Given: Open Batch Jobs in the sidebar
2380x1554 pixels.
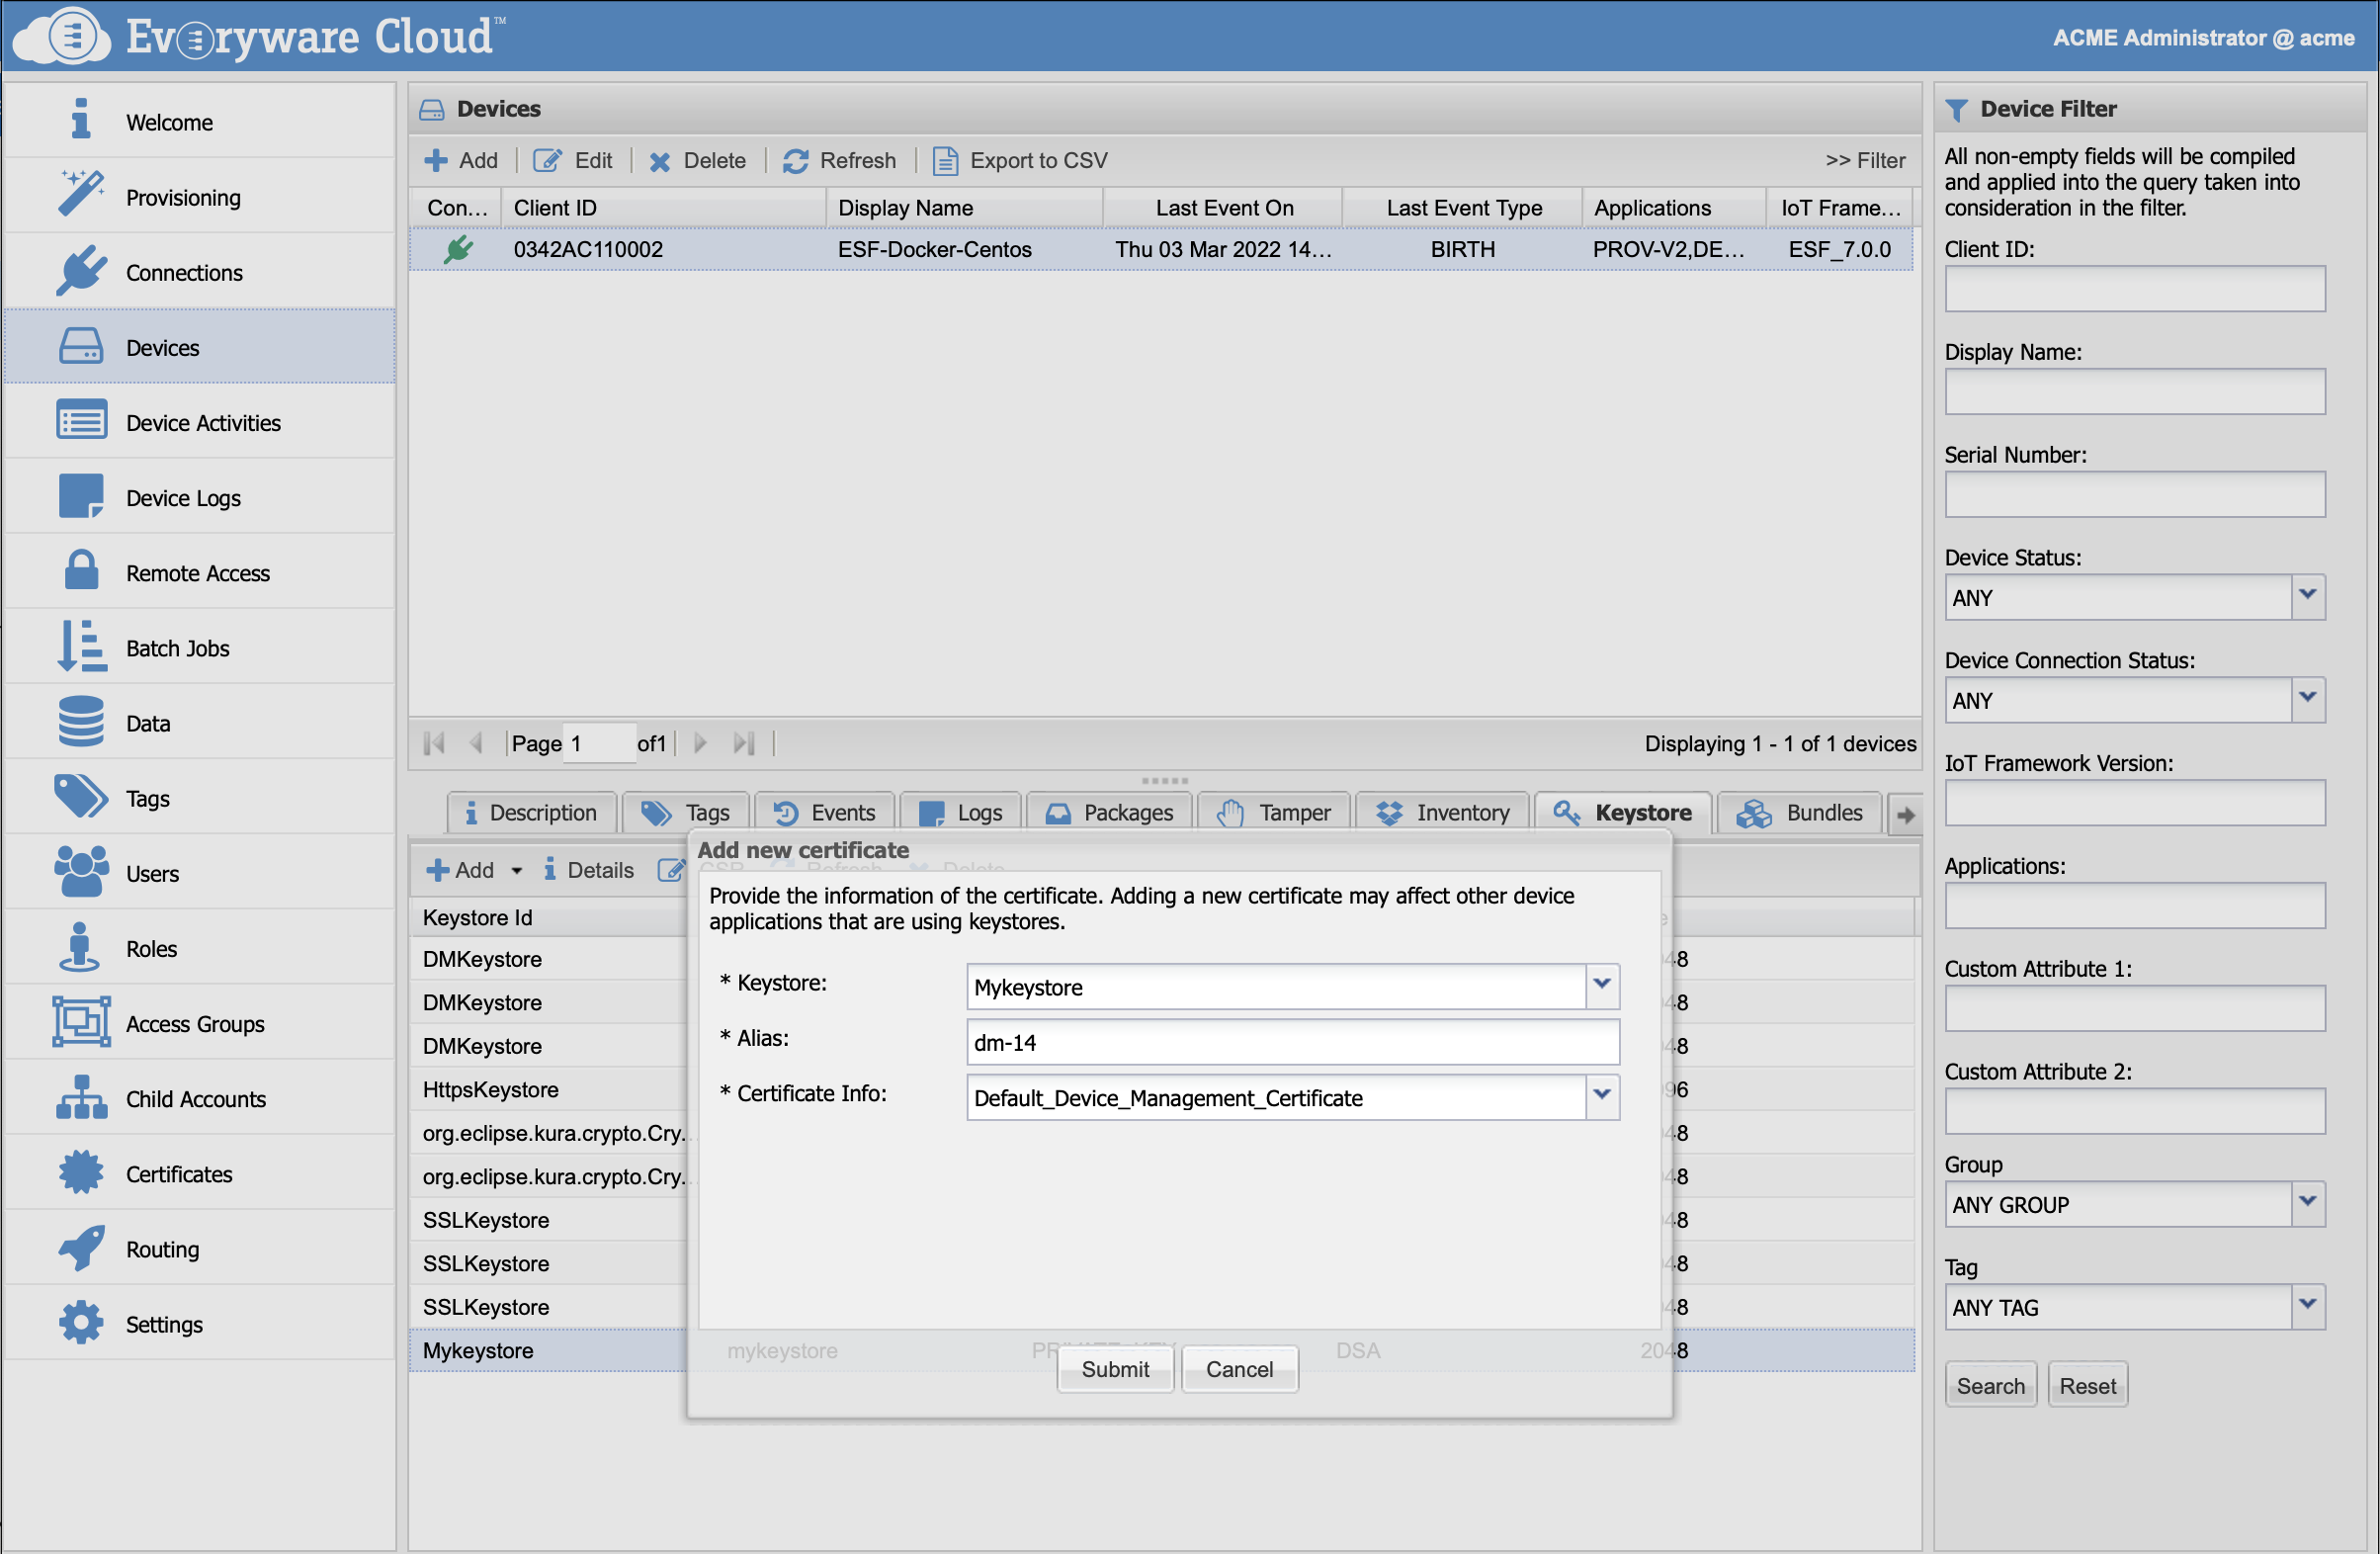Looking at the screenshot, I should click(199, 647).
